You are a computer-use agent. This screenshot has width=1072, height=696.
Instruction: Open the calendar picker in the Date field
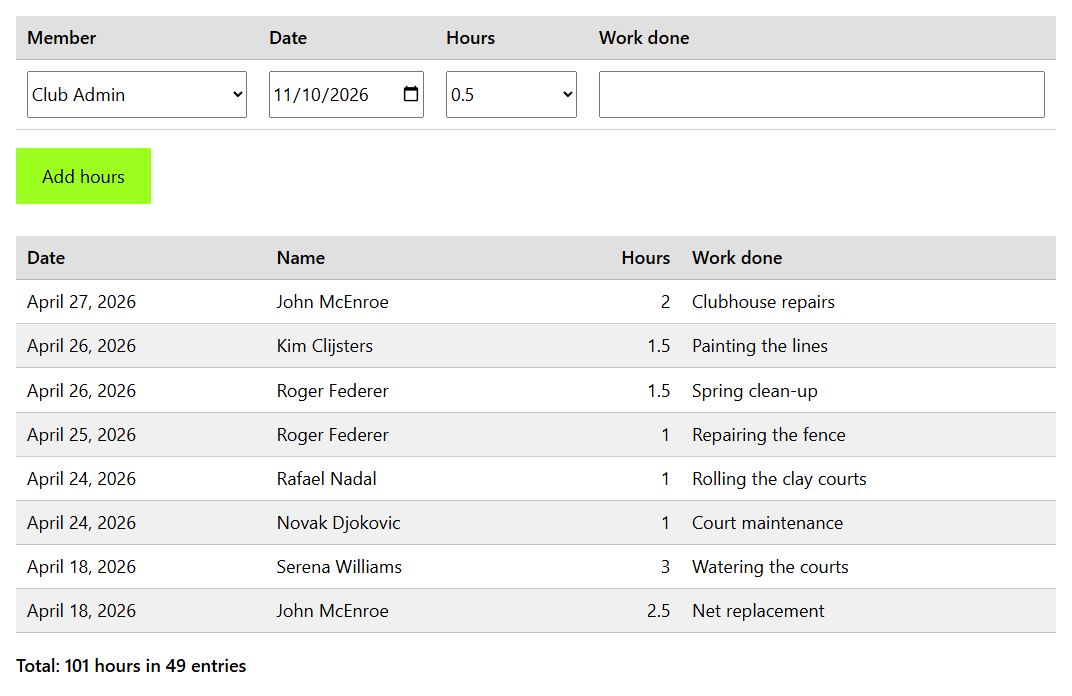tap(410, 94)
